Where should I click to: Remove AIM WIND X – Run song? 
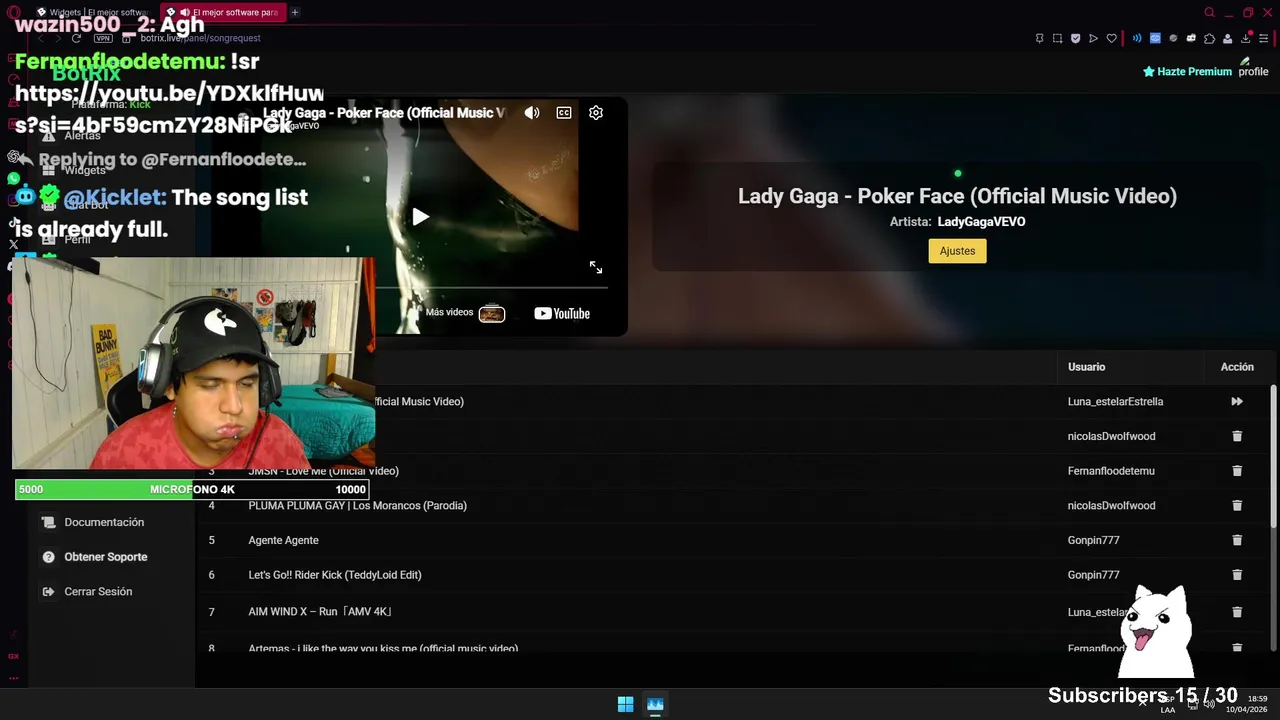[x=1237, y=612]
